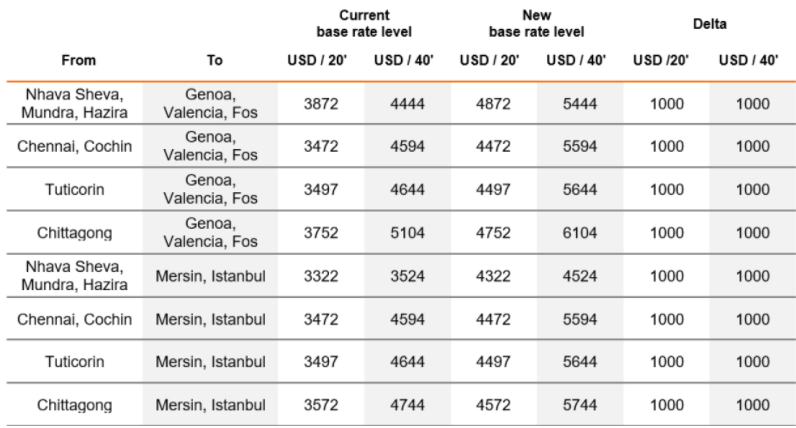Select the 5104 rate value
Image resolution: width=796 pixels, height=428 pixels.
coord(406,233)
